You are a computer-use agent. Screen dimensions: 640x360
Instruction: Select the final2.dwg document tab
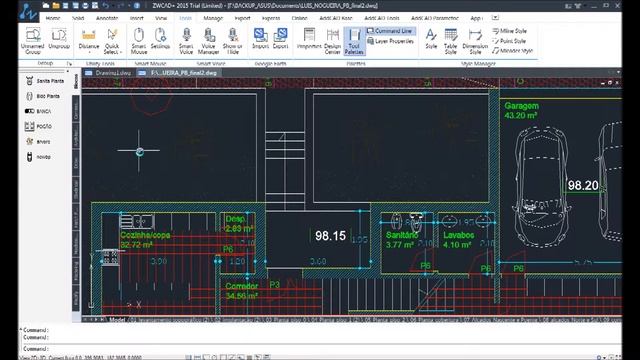179,73
